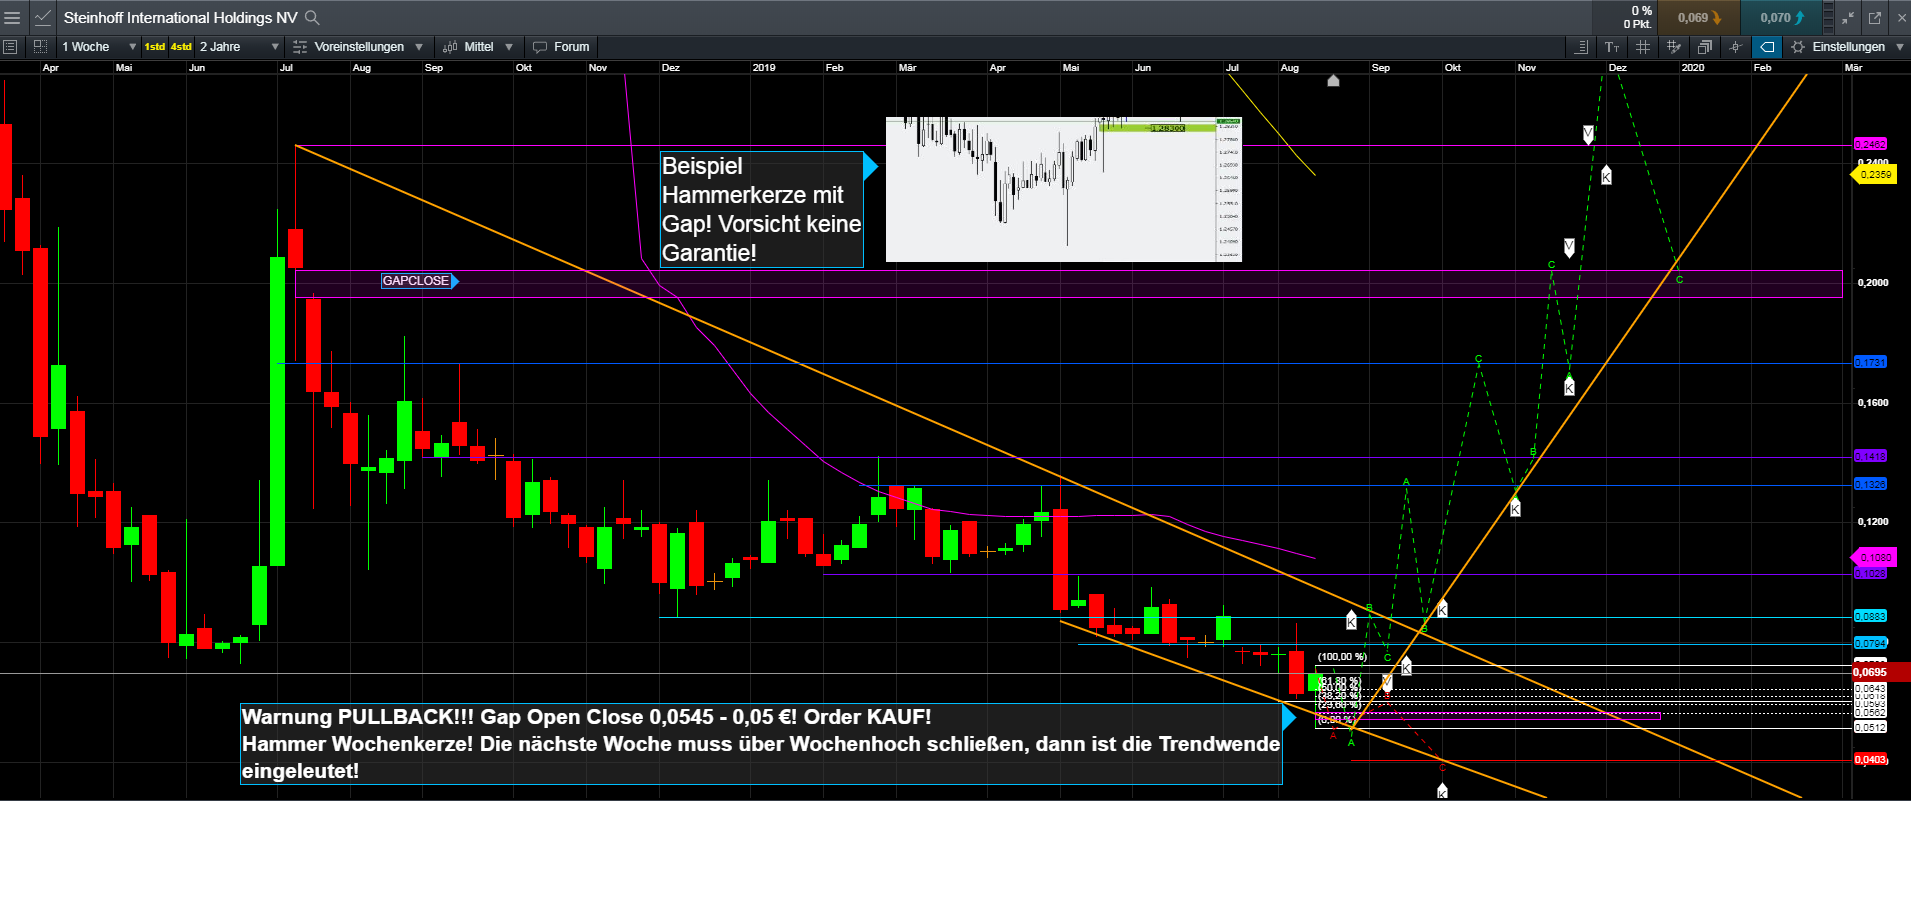Enable the 4std timeframe toggle
Image resolution: width=1911 pixels, height=920 pixels.
coord(179,46)
